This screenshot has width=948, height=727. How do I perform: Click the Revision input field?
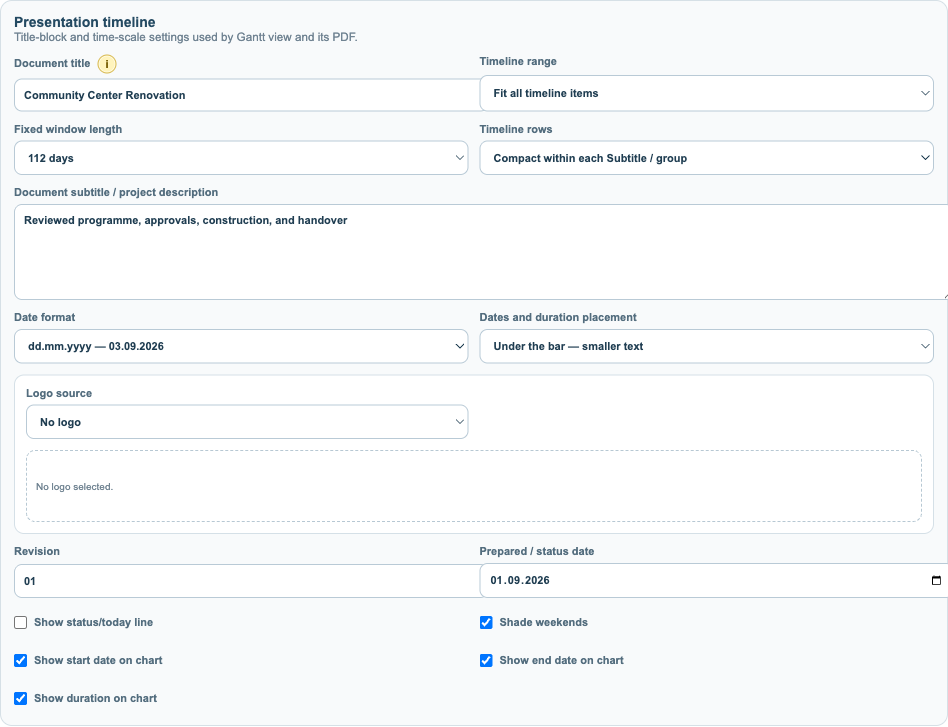click(x=247, y=581)
